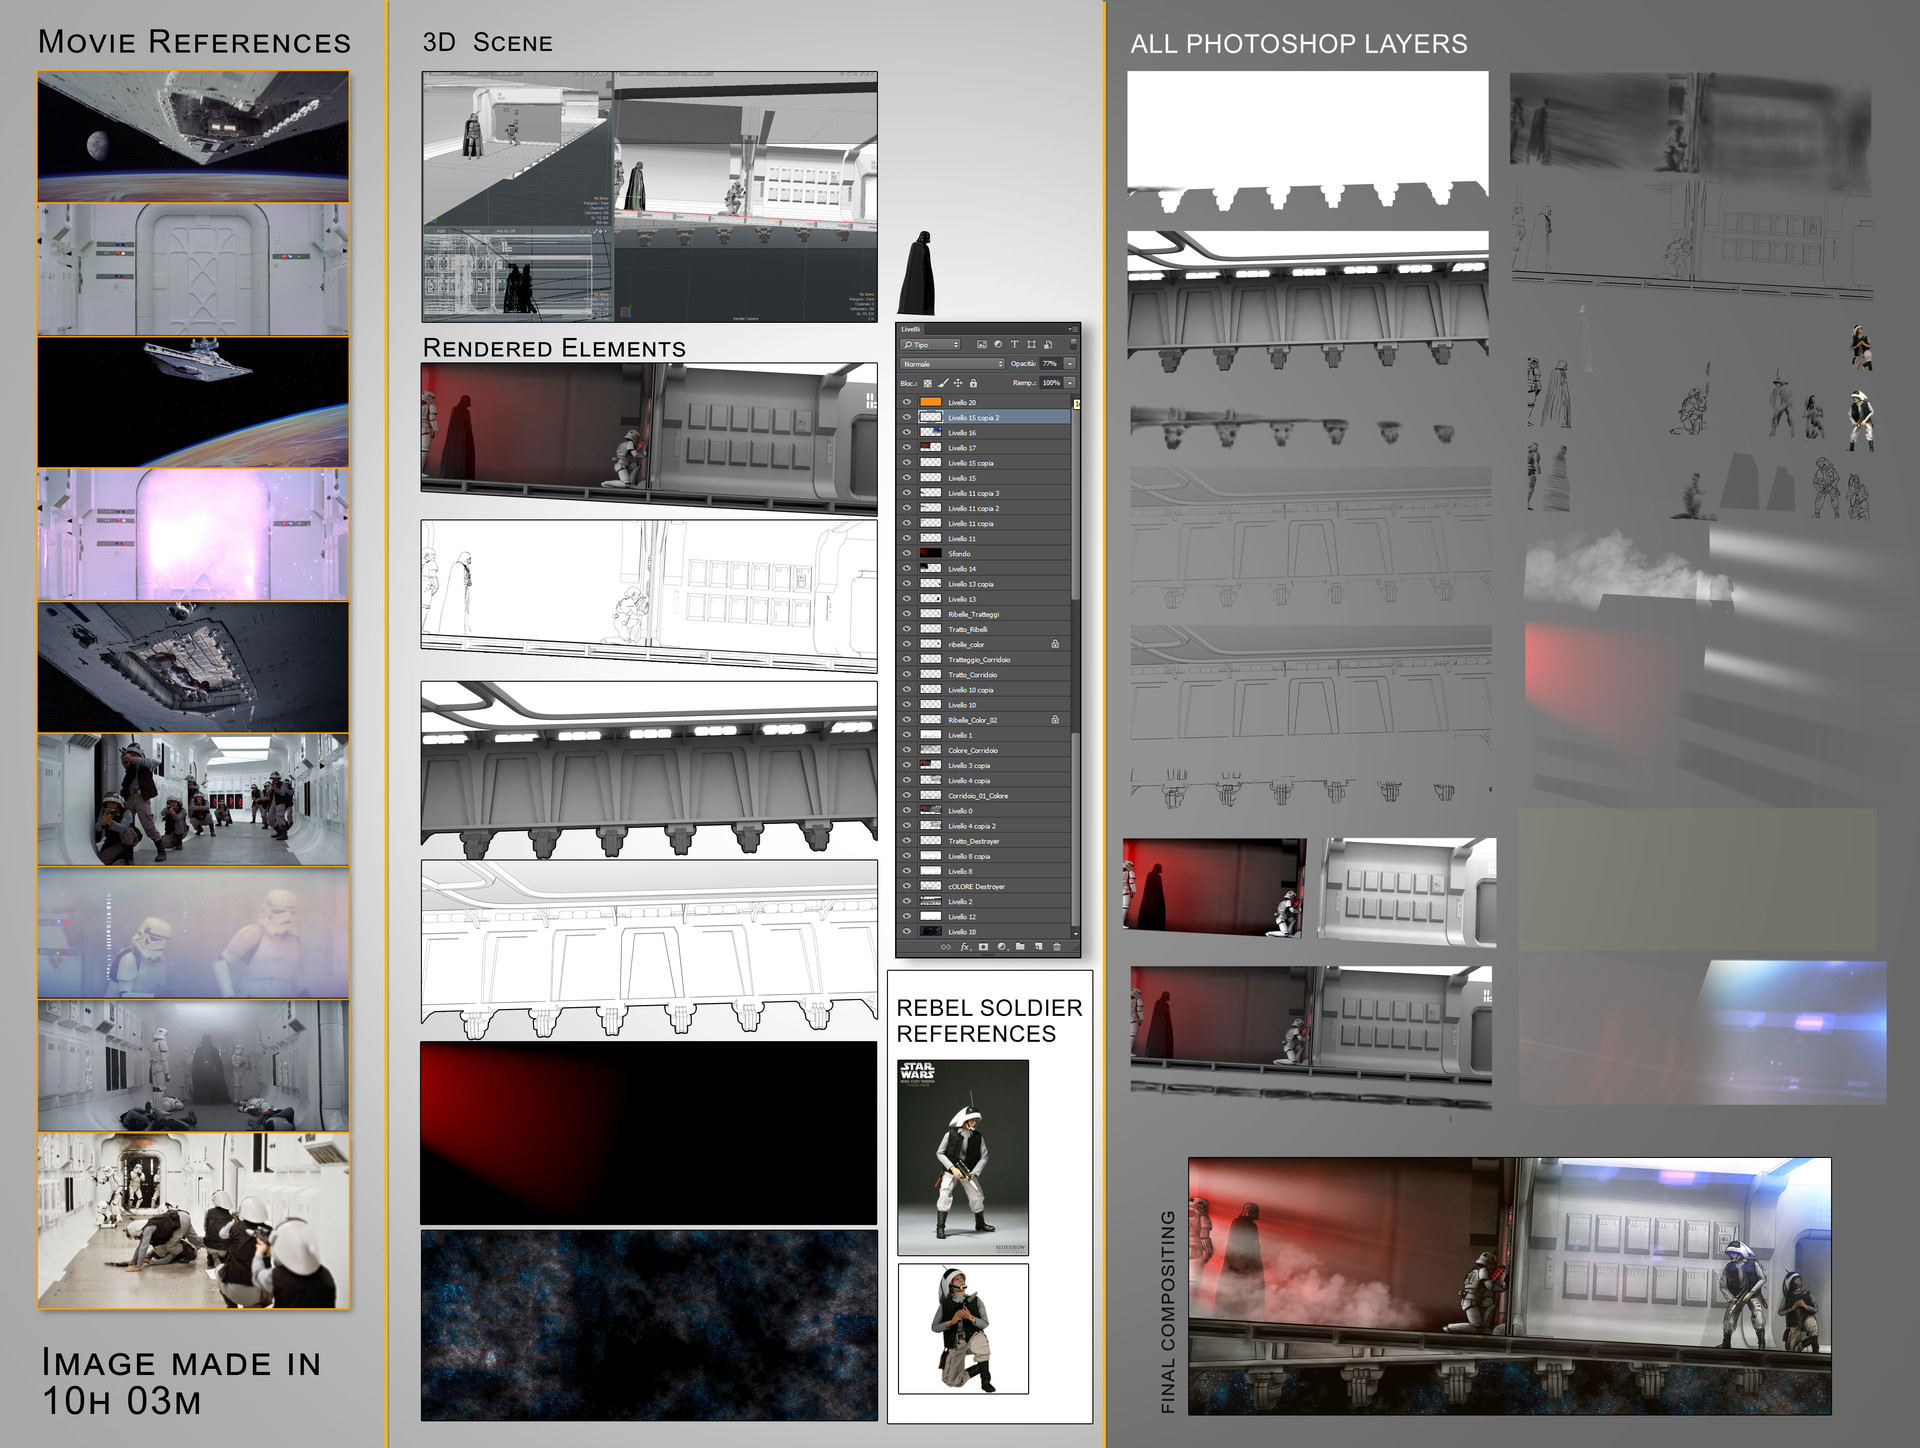Create a new adjustment layer via its icon
This screenshot has width=1920, height=1448.
coord(1003,947)
